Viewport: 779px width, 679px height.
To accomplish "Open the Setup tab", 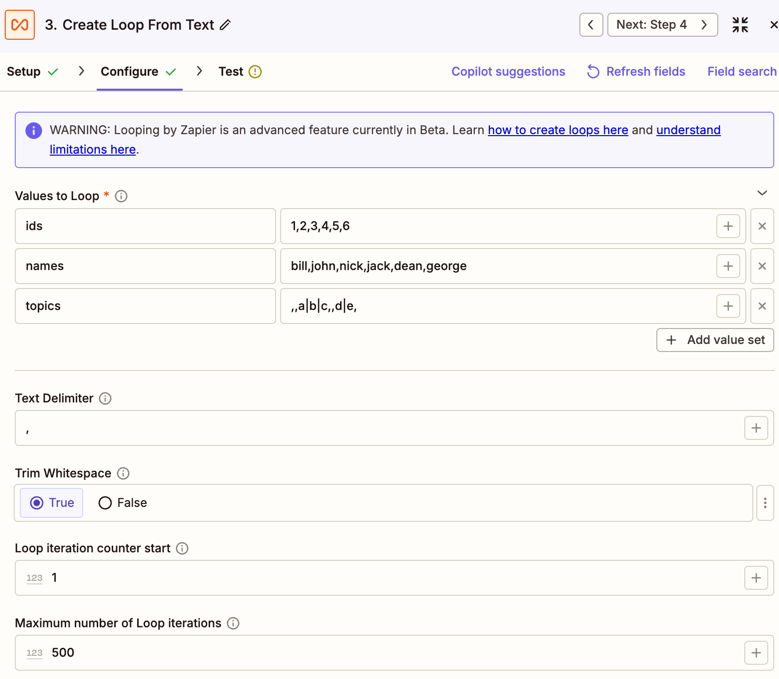I will [32, 72].
